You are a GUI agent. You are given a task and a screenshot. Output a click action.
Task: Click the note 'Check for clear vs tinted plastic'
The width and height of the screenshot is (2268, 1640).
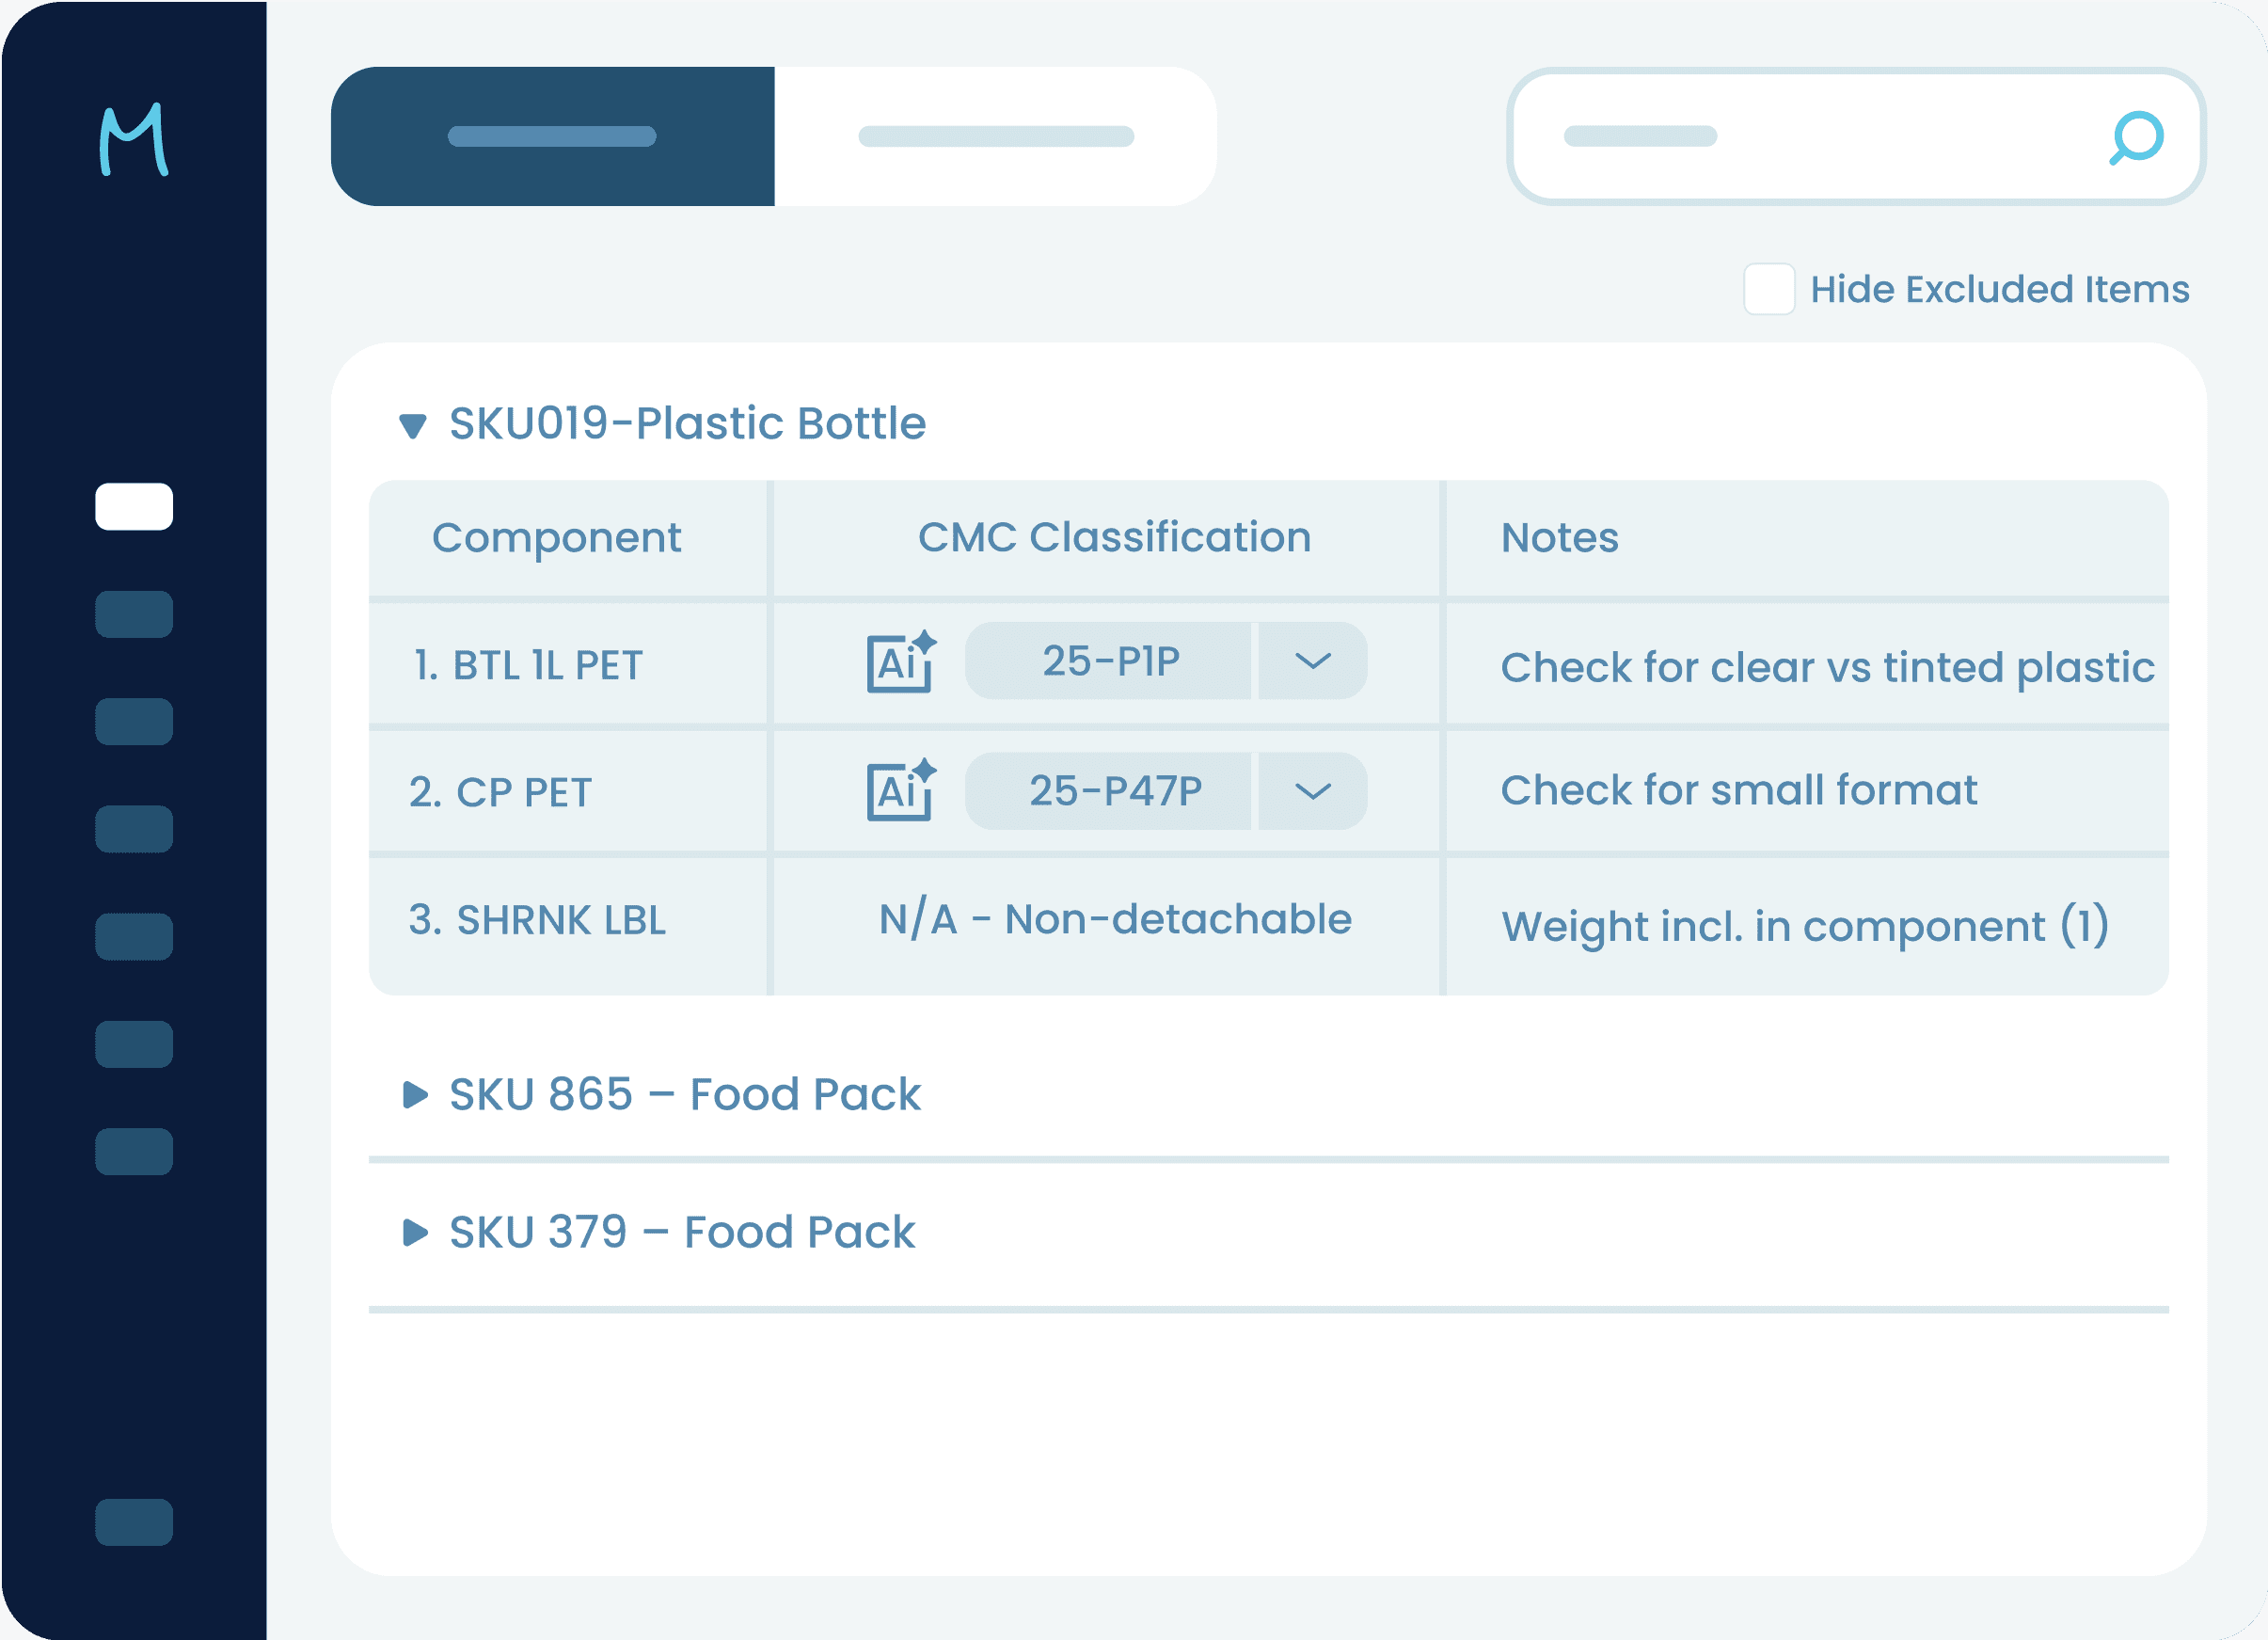(1827, 668)
